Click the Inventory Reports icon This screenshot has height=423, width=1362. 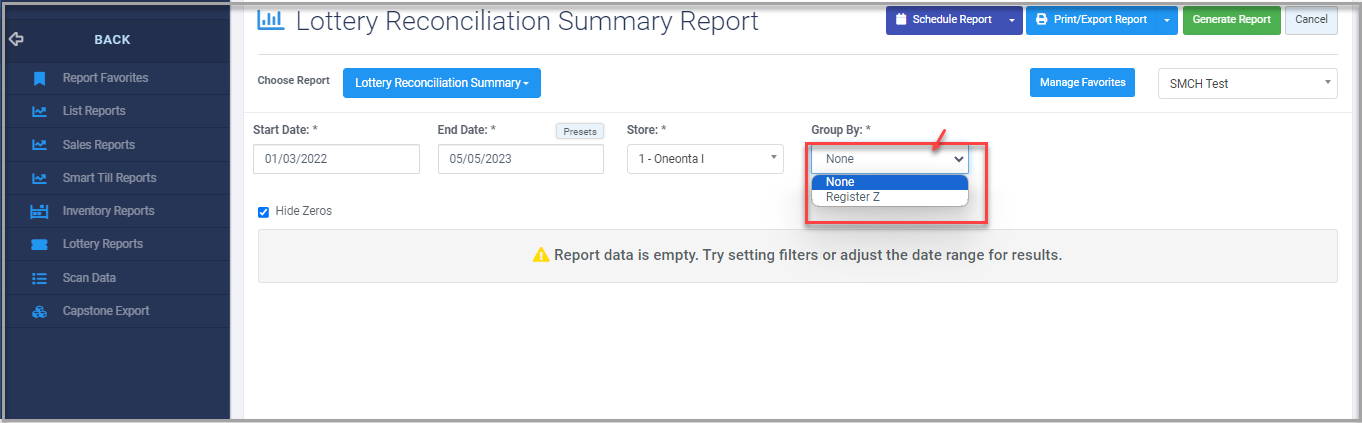coord(39,211)
